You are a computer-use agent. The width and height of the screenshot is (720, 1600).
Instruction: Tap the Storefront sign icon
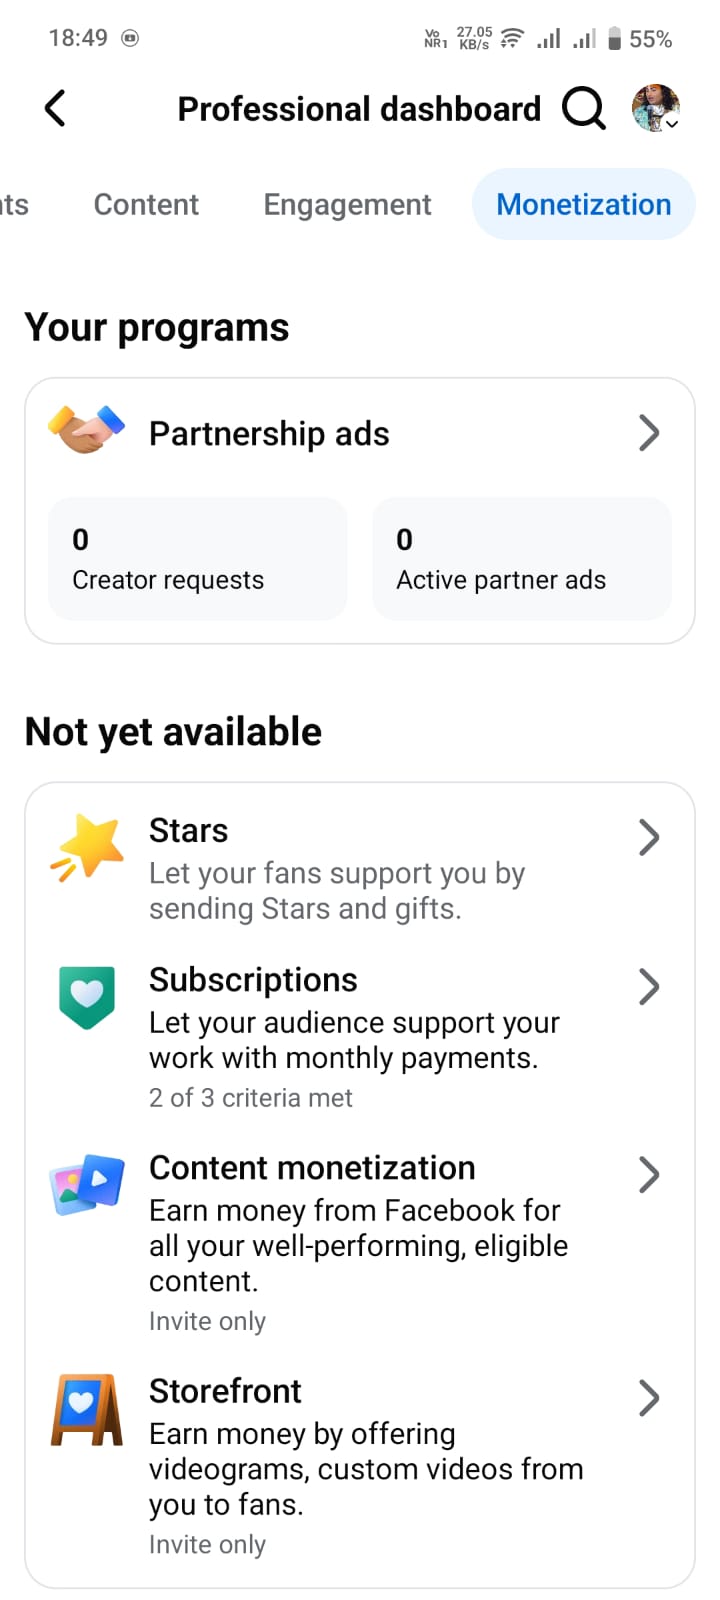(87, 1409)
